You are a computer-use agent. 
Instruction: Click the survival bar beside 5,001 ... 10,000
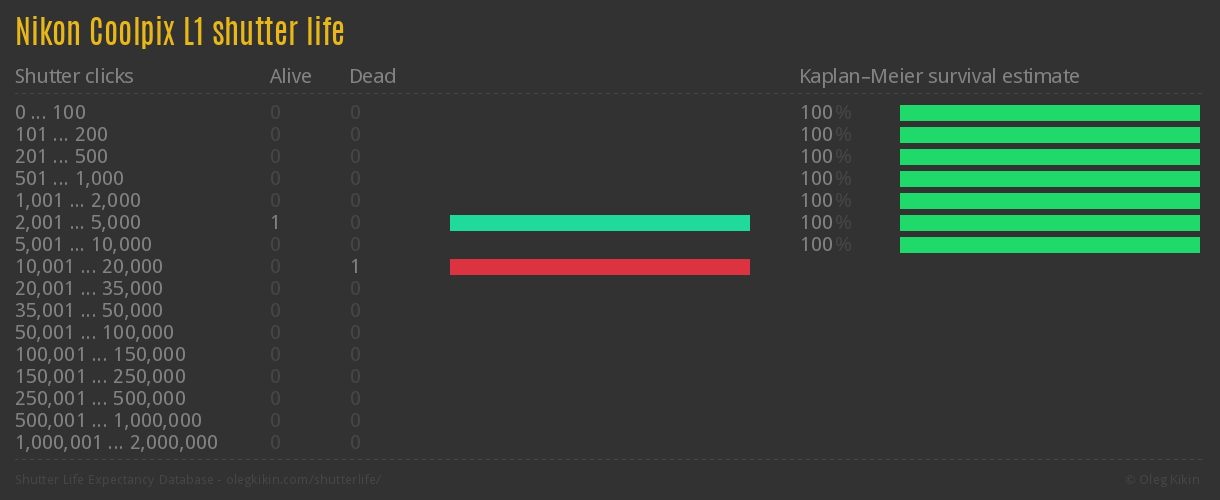(1049, 245)
